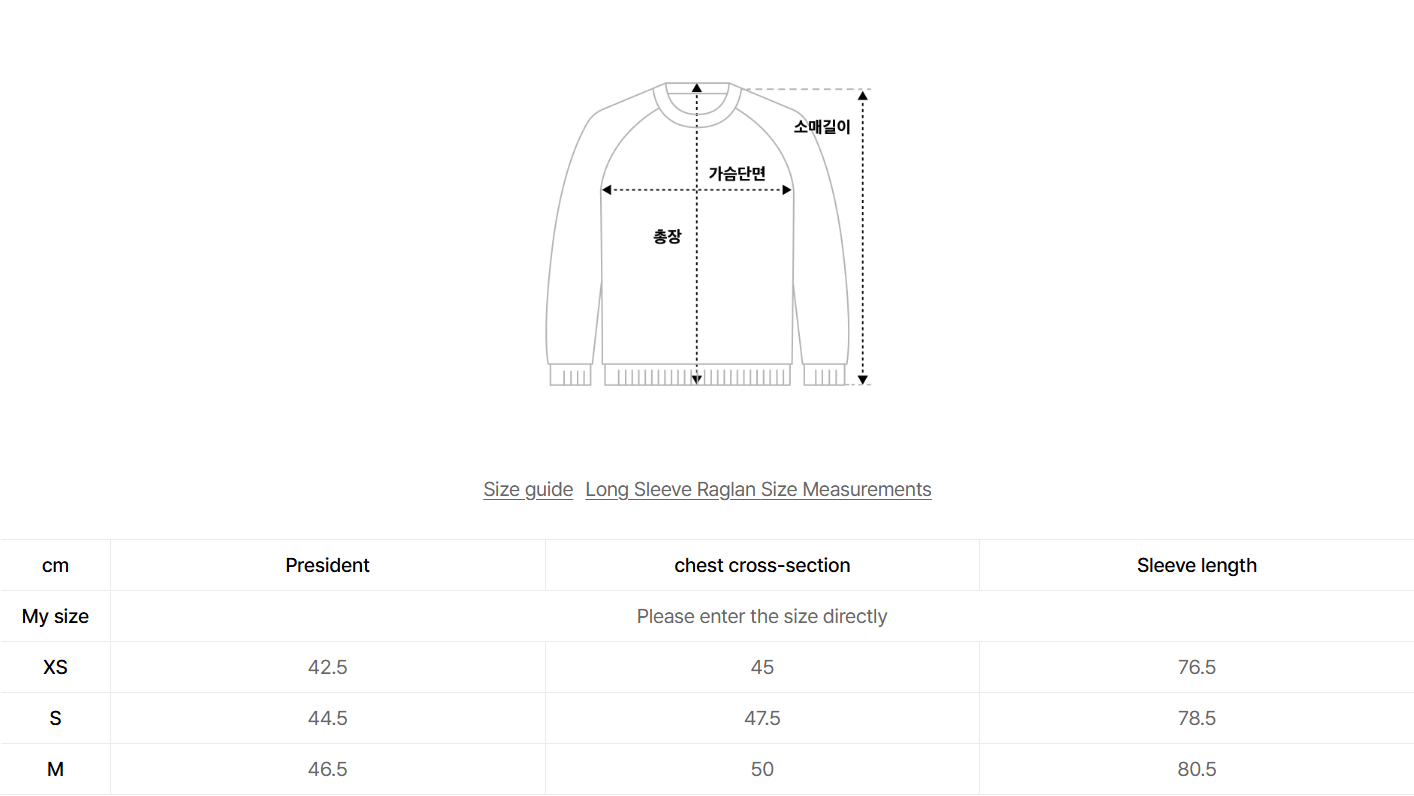Click the 47.5 chest value for S
1414x796 pixels.
(762, 718)
